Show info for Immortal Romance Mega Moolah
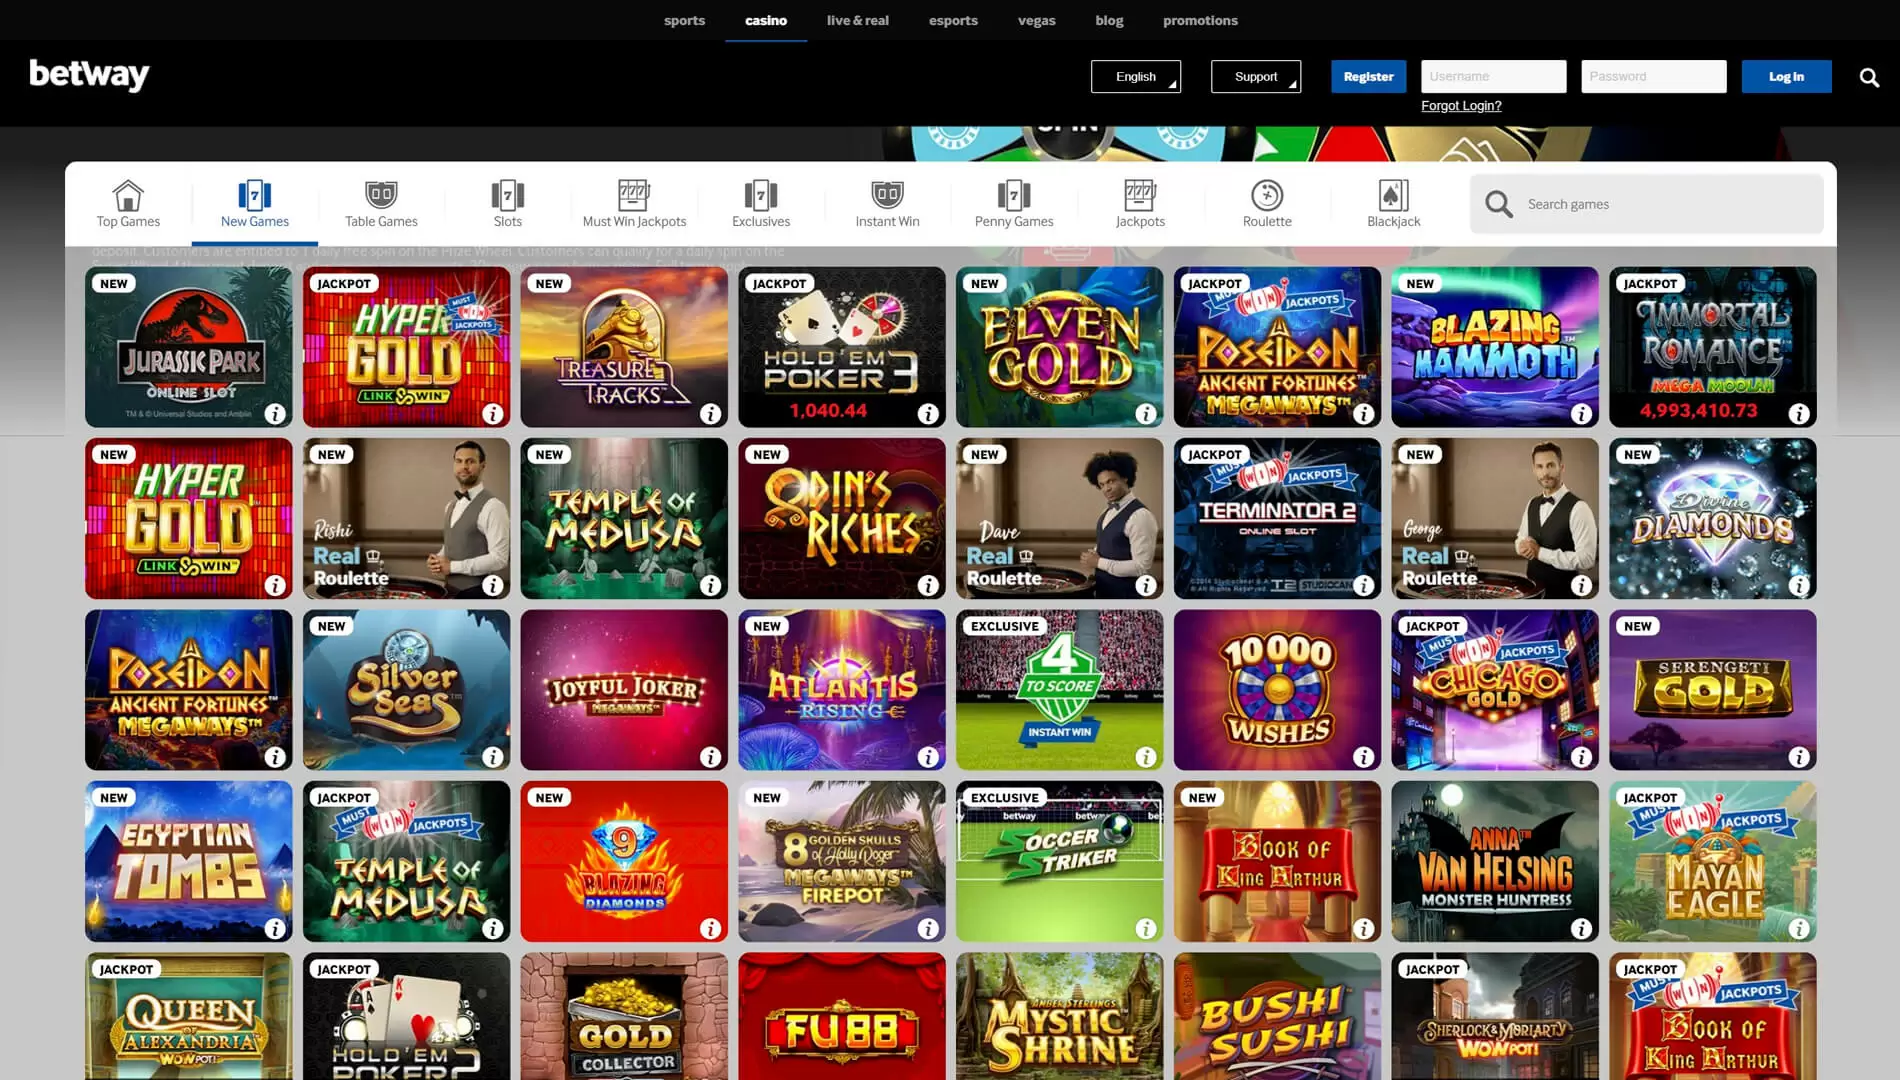The image size is (1900, 1080). (1799, 413)
